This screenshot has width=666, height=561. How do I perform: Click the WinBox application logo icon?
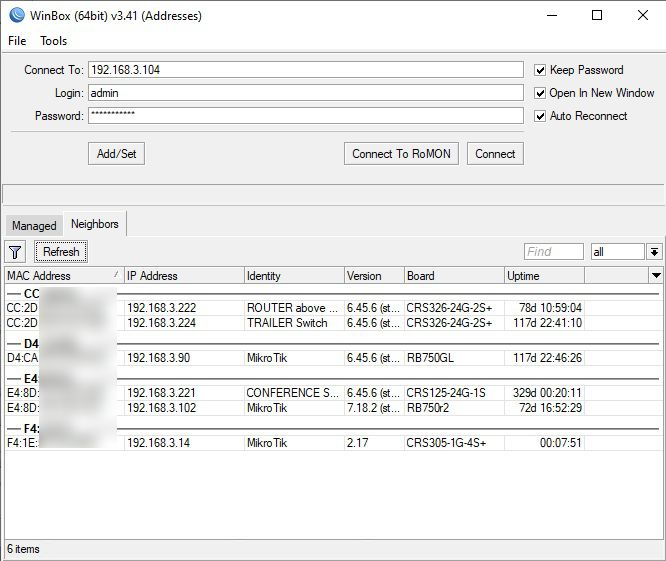click(x=17, y=15)
